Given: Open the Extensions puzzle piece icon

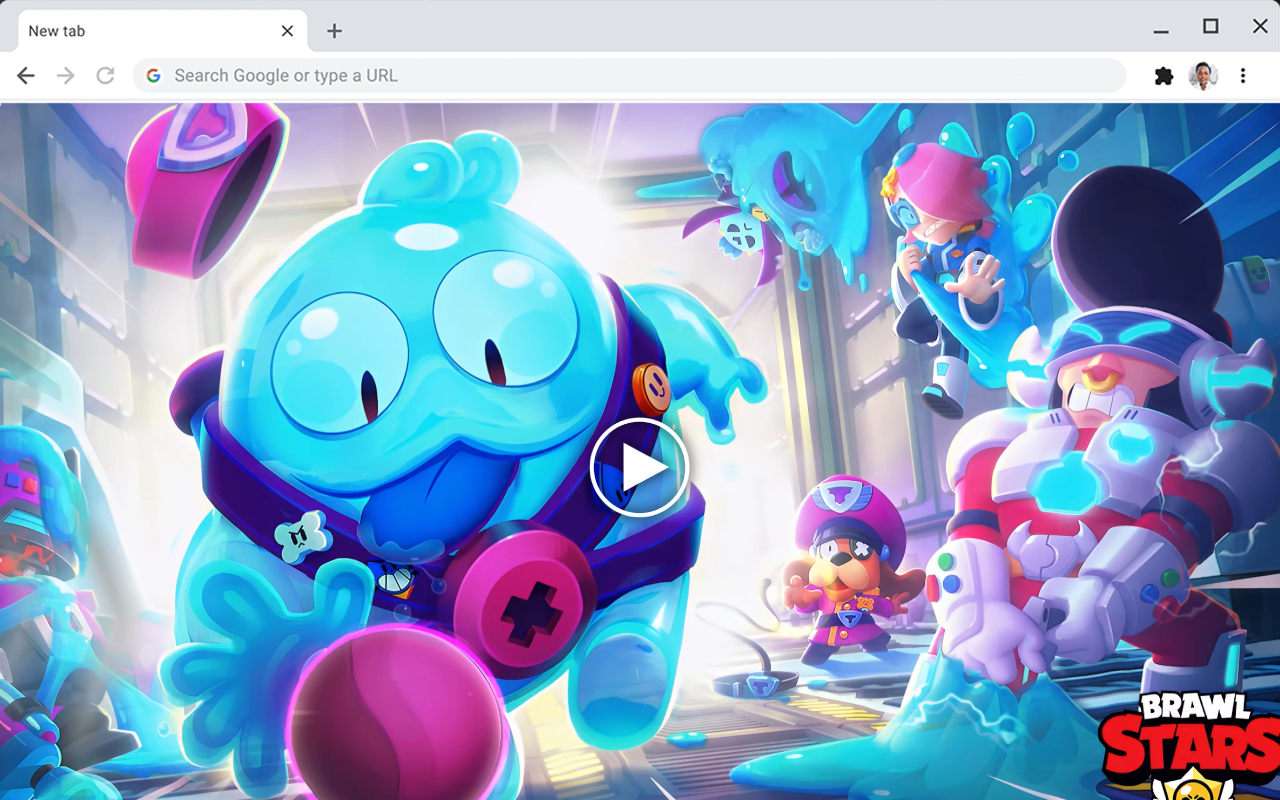Looking at the screenshot, I should [1163, 75].
